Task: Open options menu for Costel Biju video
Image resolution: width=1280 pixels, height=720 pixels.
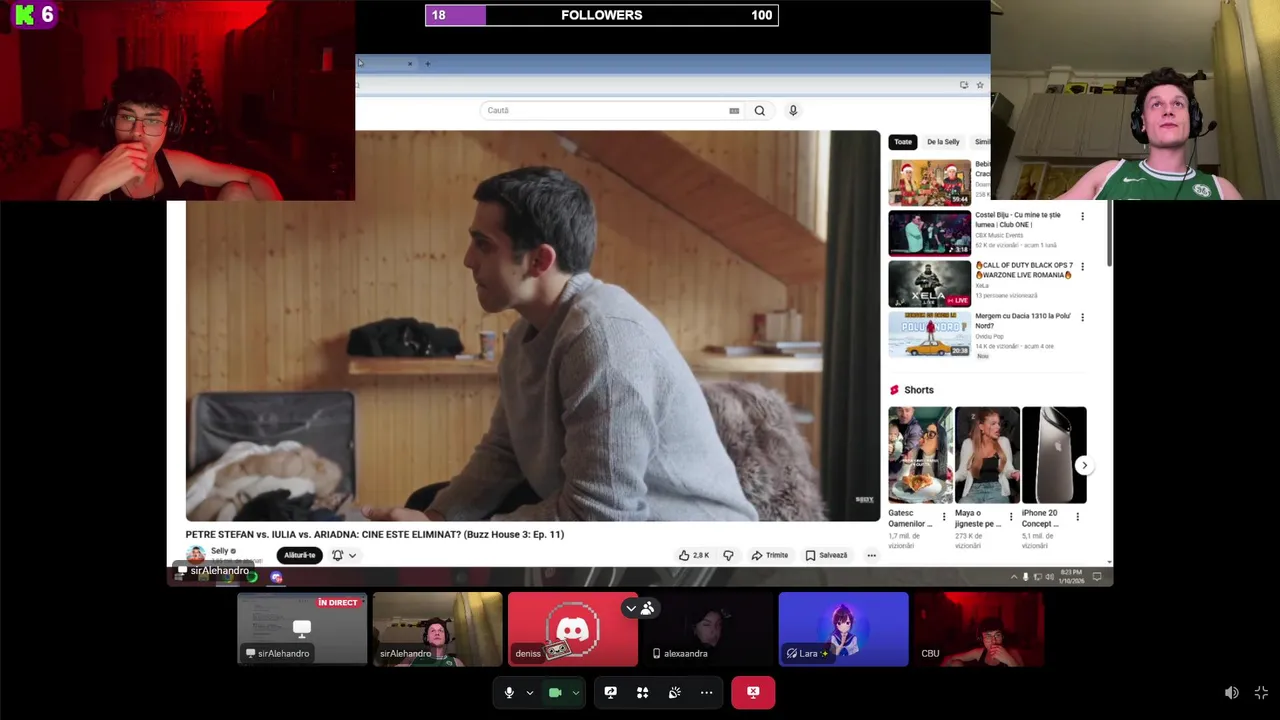Action: pos(1082,216)
